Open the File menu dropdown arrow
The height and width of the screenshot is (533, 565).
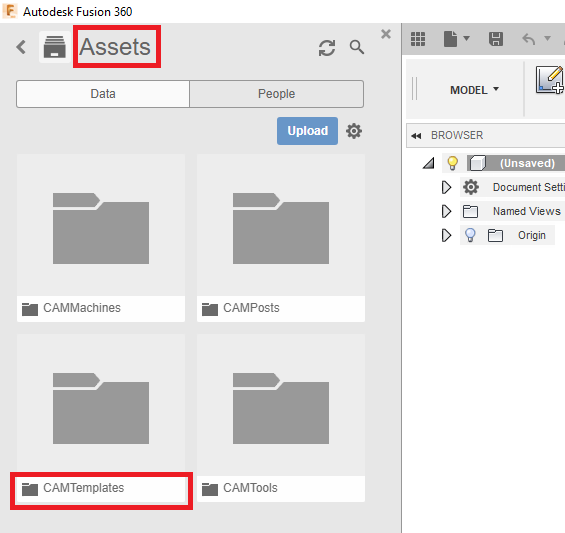(466, 38)
